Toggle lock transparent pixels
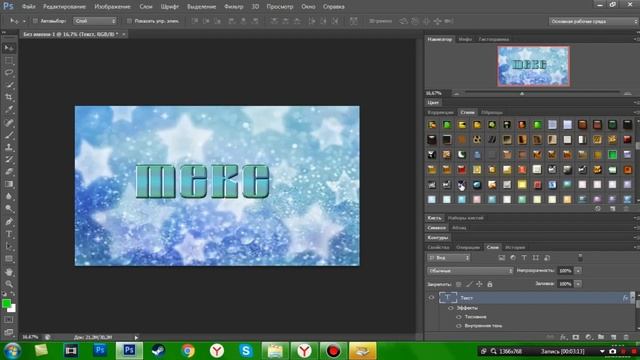Image resolution: width=640 pixels, height=360 pixels. (459, 284)
